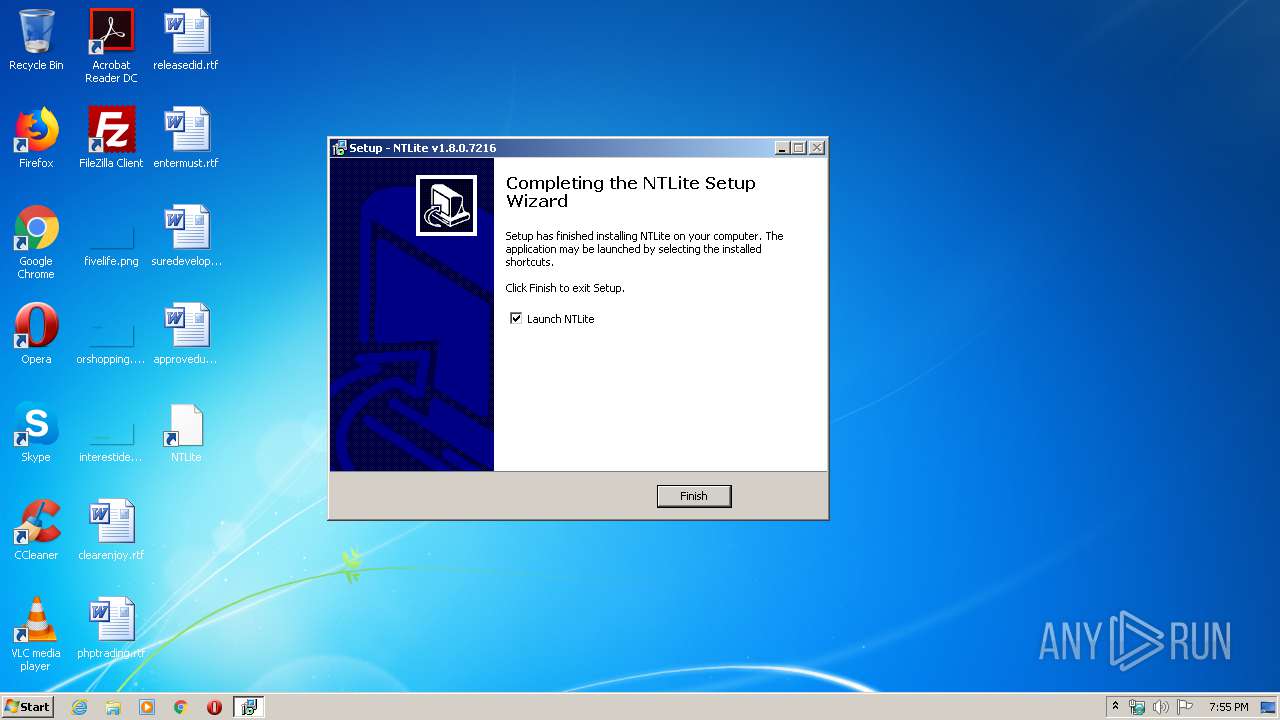Select approvedu rtf desktop file
This screenshot has height=720, width=1280.
(x=186, y=334)
